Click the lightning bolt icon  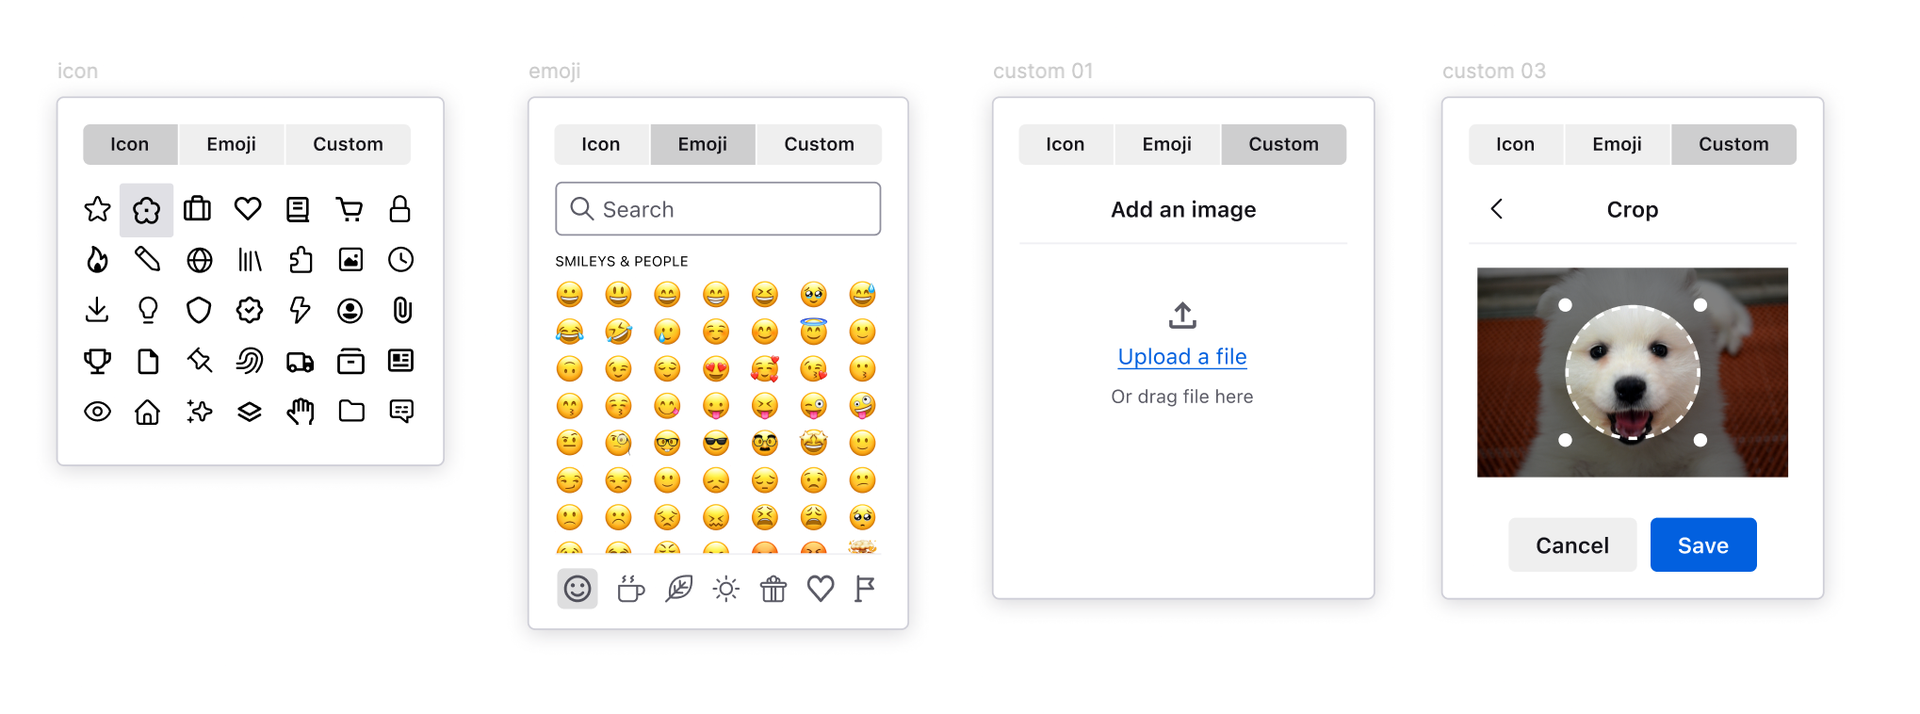299,310
